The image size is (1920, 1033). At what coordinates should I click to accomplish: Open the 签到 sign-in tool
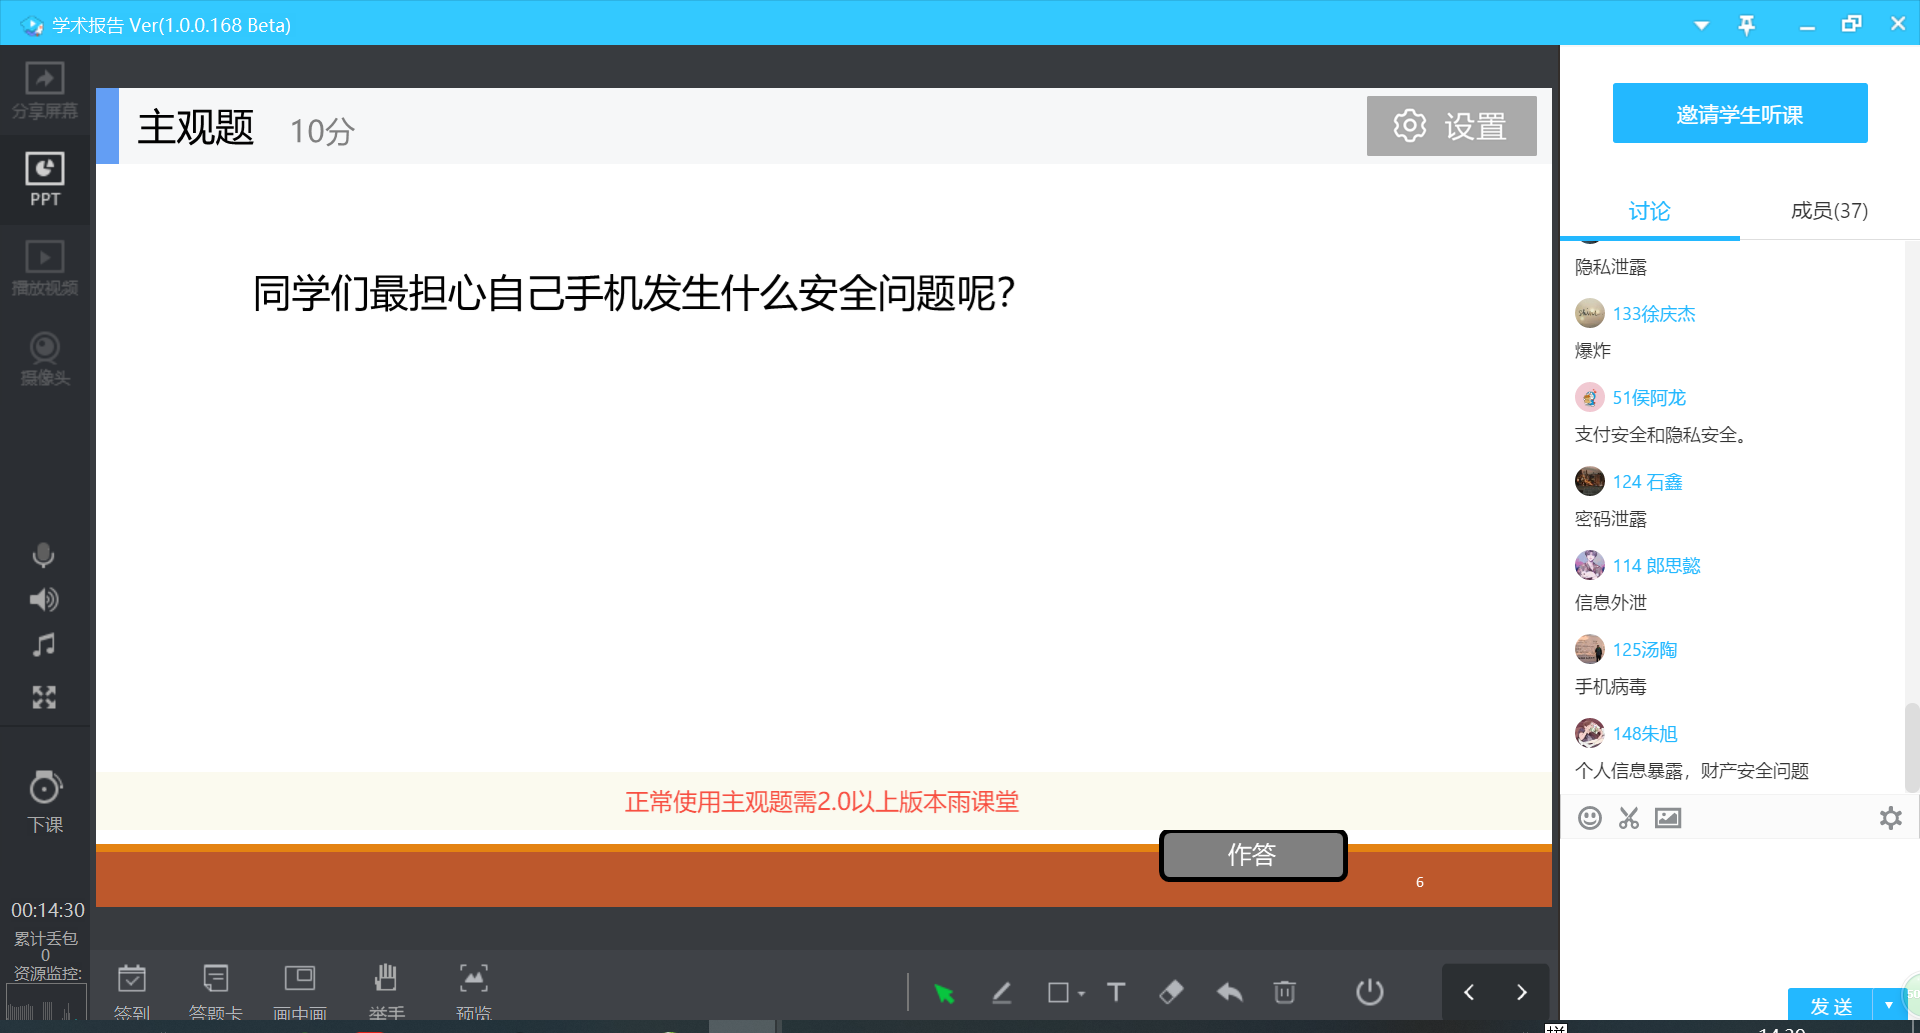[x=132, y=990]
